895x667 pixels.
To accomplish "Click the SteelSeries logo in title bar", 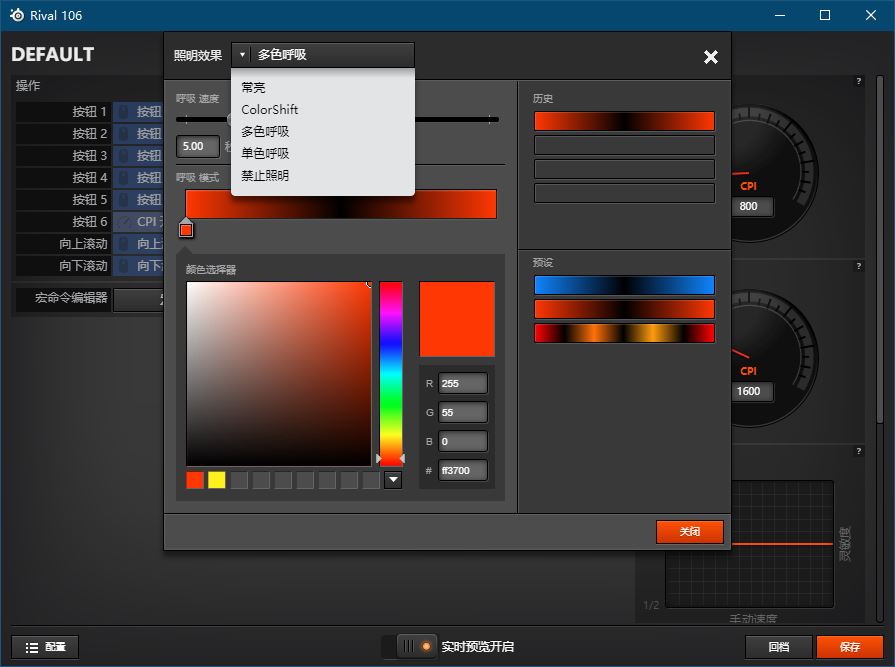I will [x=16, y=15].
